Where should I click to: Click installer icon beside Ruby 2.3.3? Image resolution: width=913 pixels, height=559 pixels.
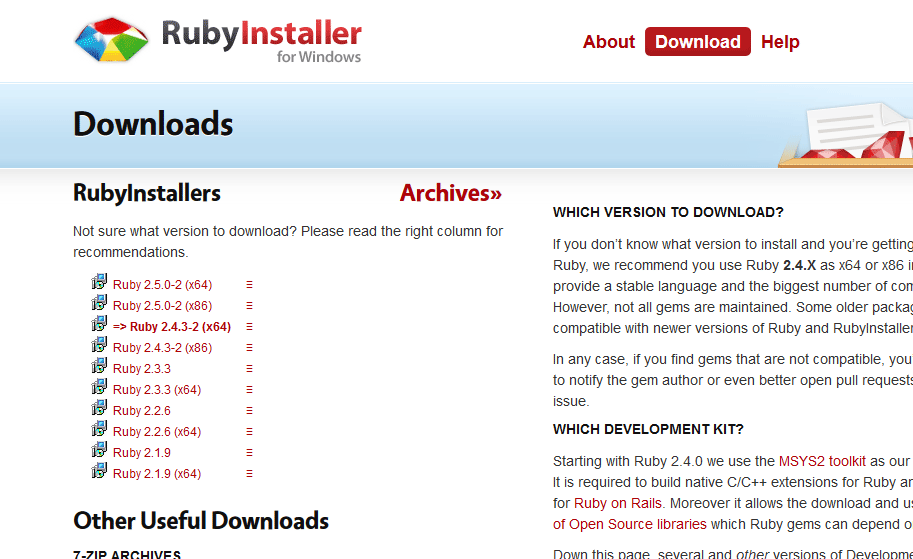[x=99, y=366]
